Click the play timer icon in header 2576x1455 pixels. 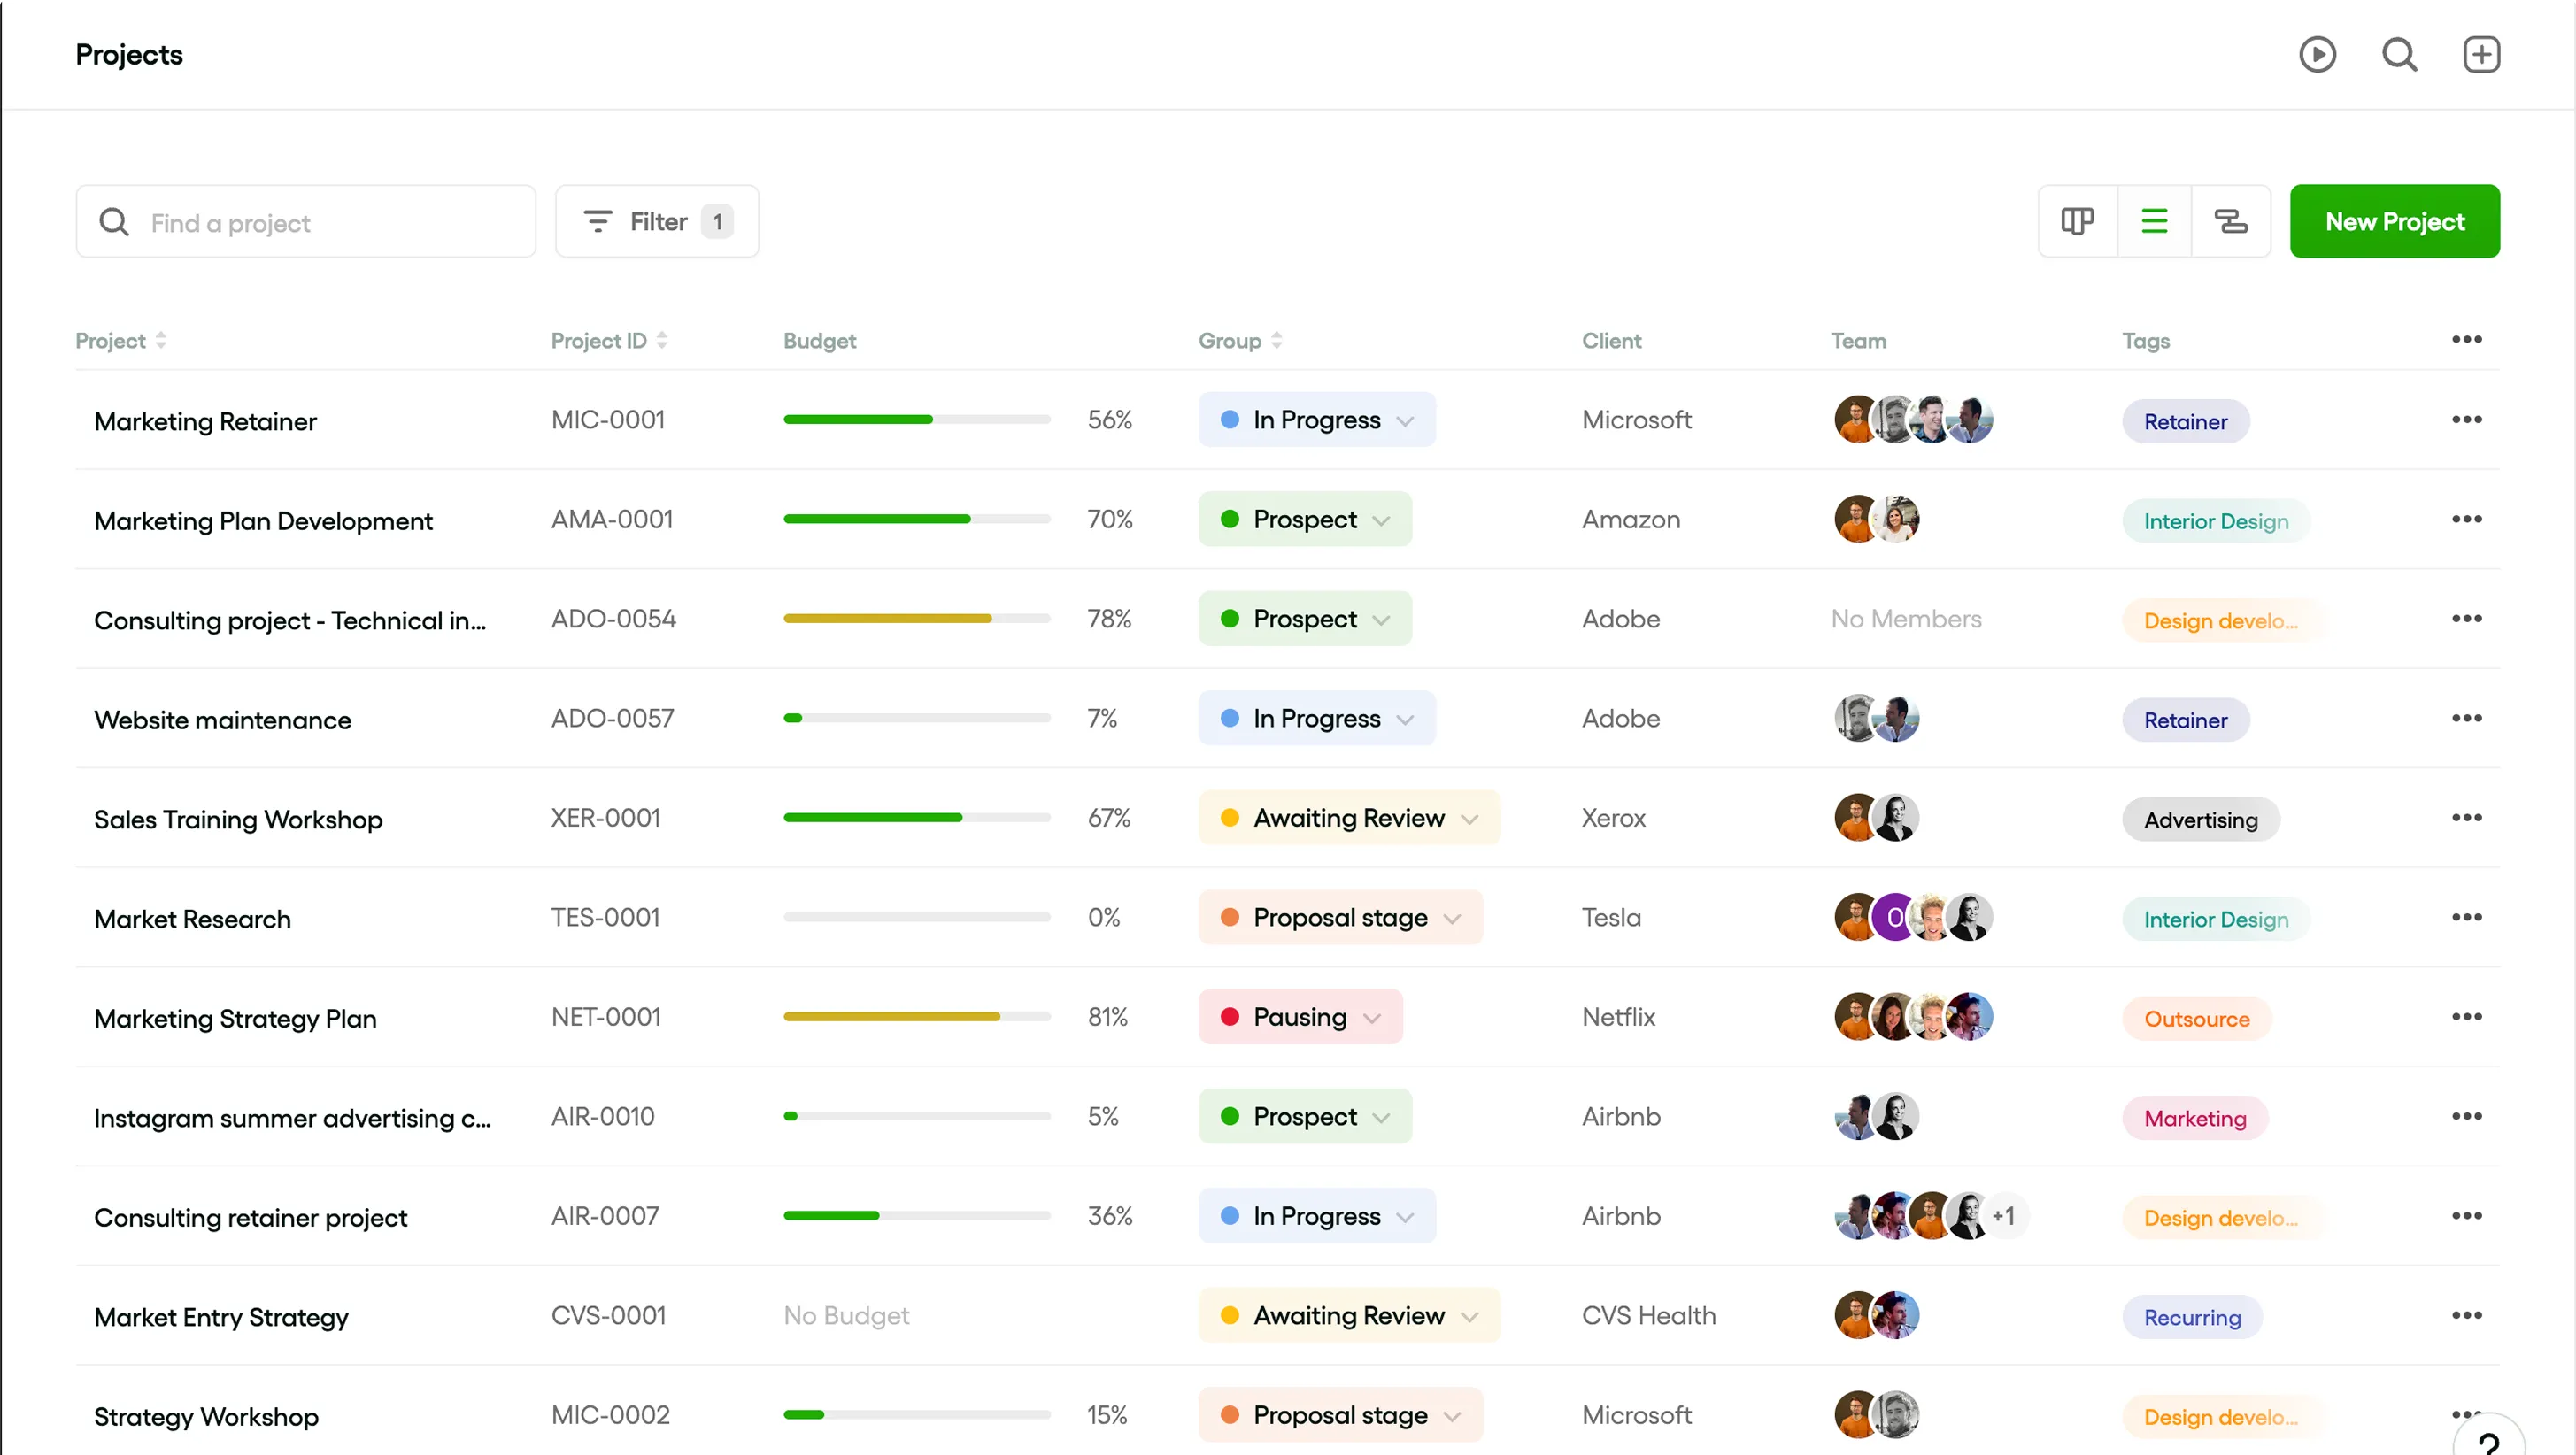click(x=2317, y=54)
